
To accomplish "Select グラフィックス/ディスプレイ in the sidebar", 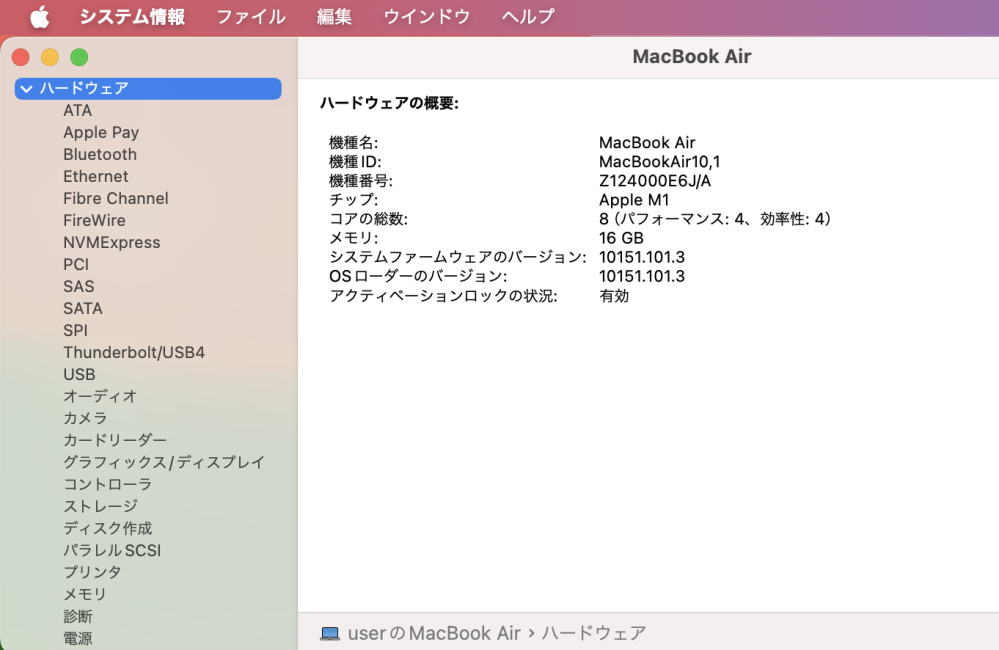I will [x=164, y=462].
